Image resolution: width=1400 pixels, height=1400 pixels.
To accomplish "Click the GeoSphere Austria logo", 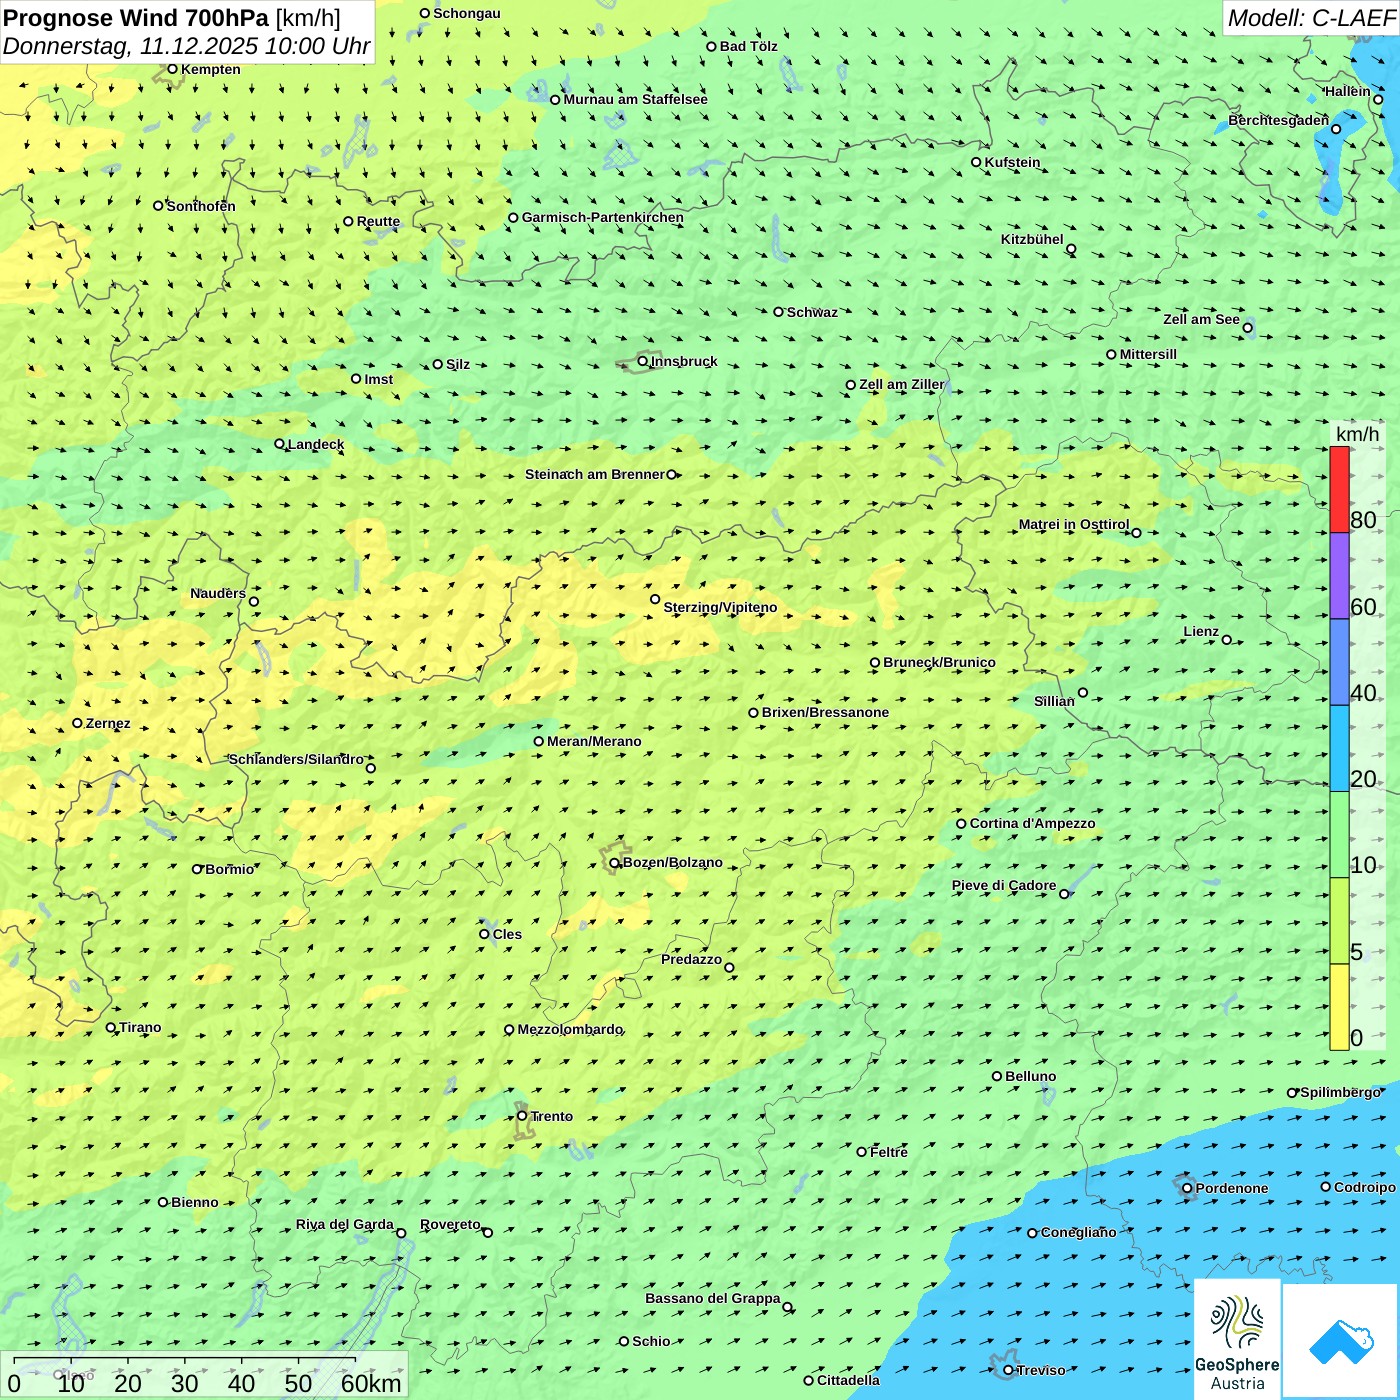I will click(1237, 1340).
